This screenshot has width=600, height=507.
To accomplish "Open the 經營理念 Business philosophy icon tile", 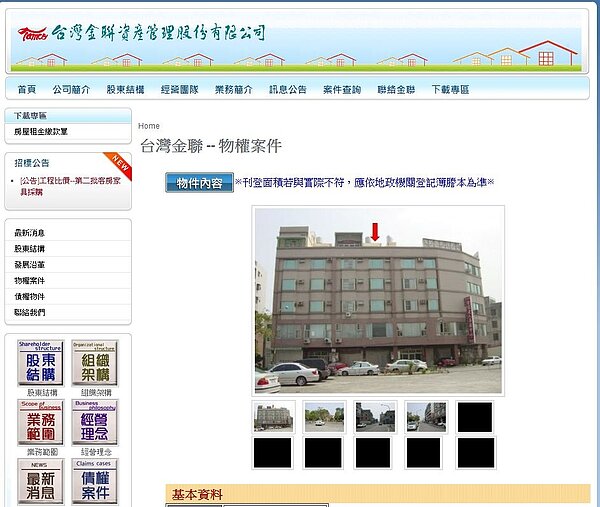I will click(95, 422).
